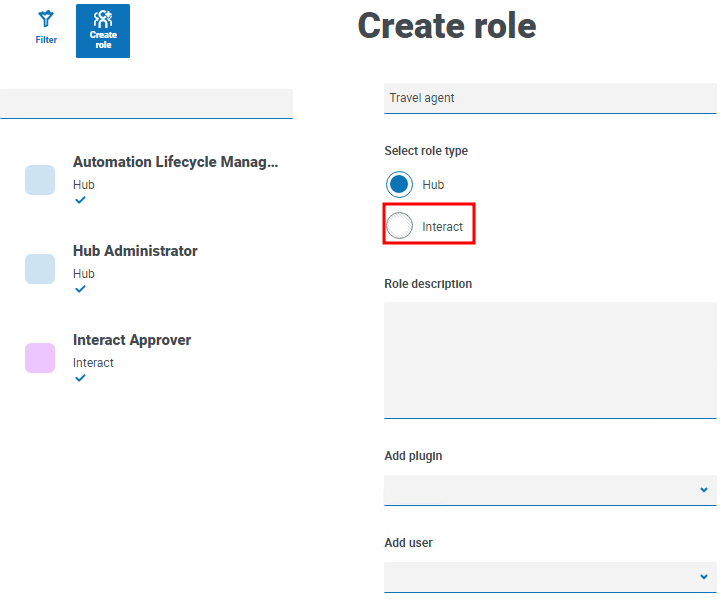This screenshot has width=725, height=601.
Task: Click the role name field containing Travel agent
Action: click(x=550, y=98)
